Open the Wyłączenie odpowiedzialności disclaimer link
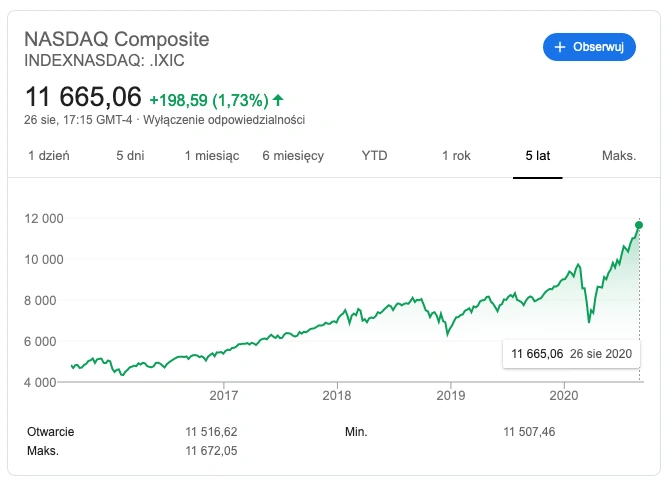672x487 pixels. pyautogui.click(x=224, y=120)
